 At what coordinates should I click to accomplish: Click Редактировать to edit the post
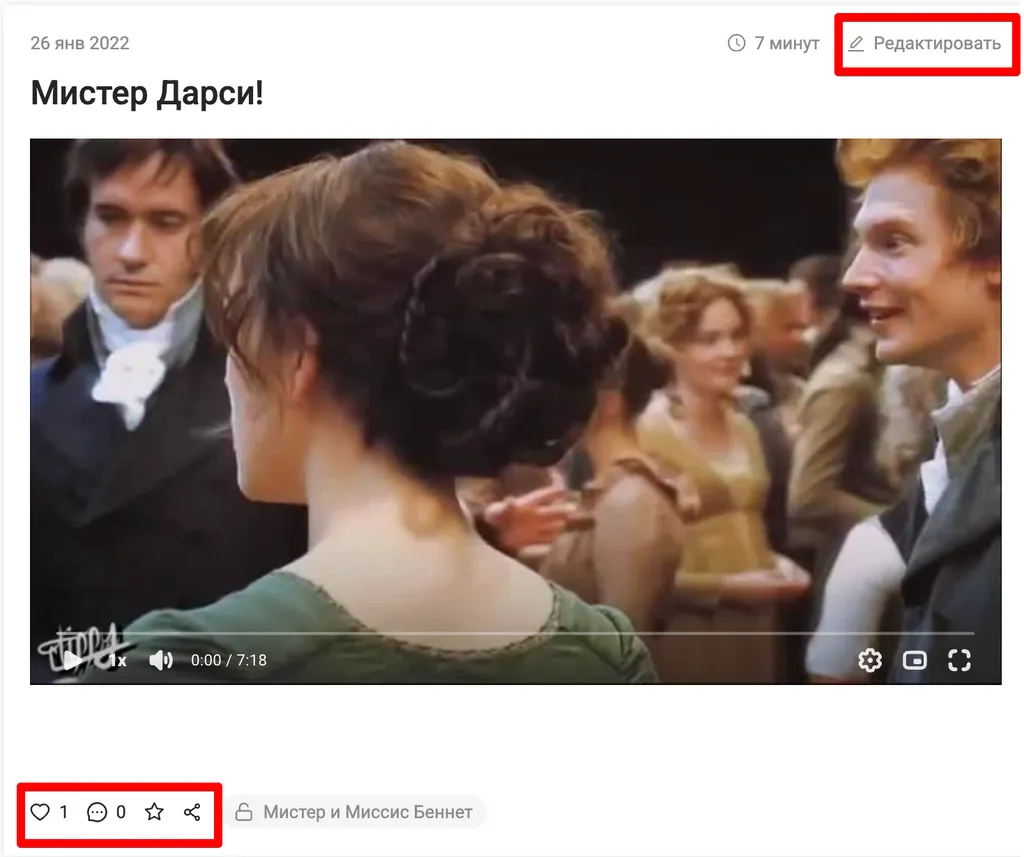[x=936, y=43]
